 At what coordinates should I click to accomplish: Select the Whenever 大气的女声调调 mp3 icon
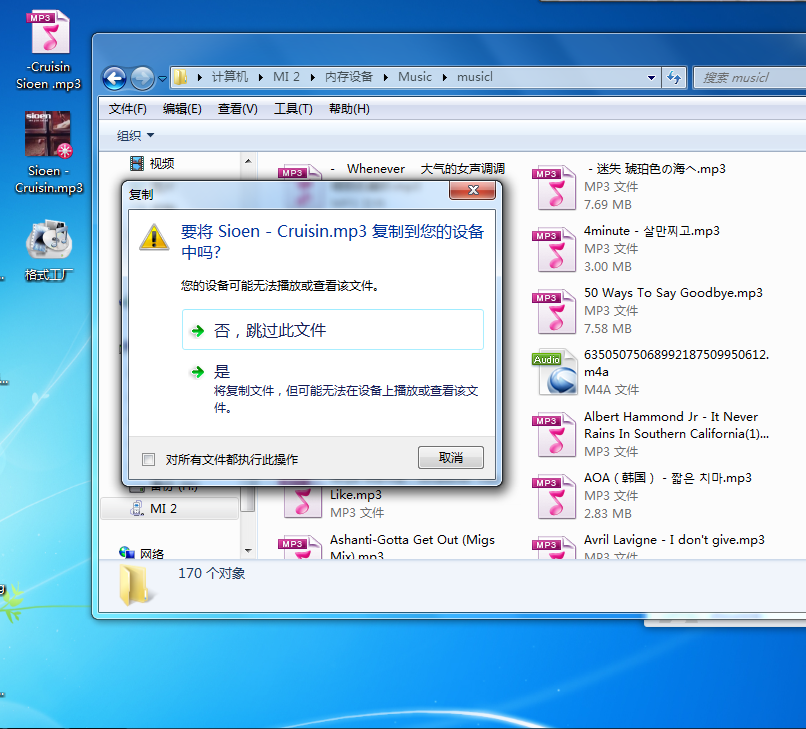pos(300,172)
